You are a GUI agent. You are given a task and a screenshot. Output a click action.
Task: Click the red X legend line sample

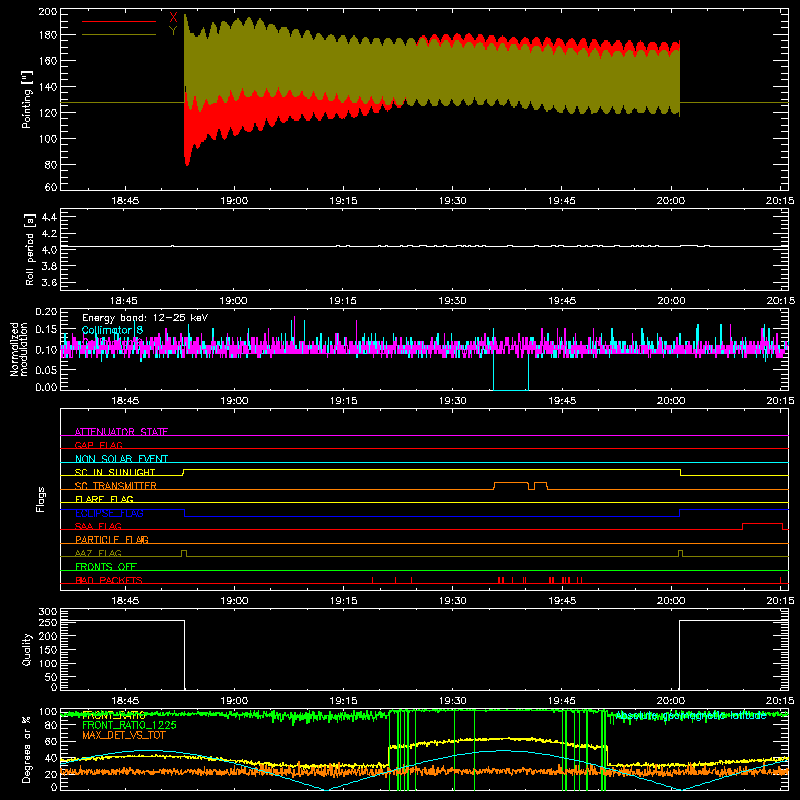(x=119, y=21)
